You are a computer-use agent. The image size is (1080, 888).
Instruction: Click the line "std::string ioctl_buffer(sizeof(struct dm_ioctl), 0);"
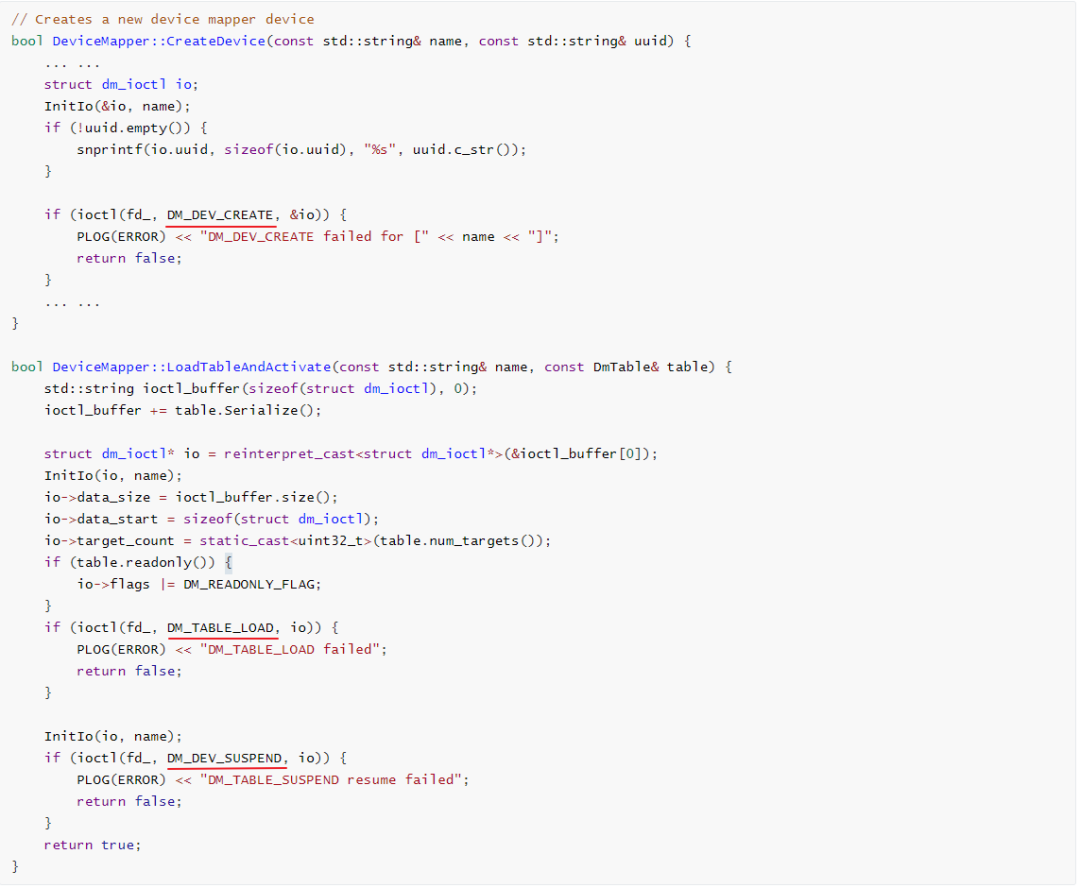coord(261,389)
